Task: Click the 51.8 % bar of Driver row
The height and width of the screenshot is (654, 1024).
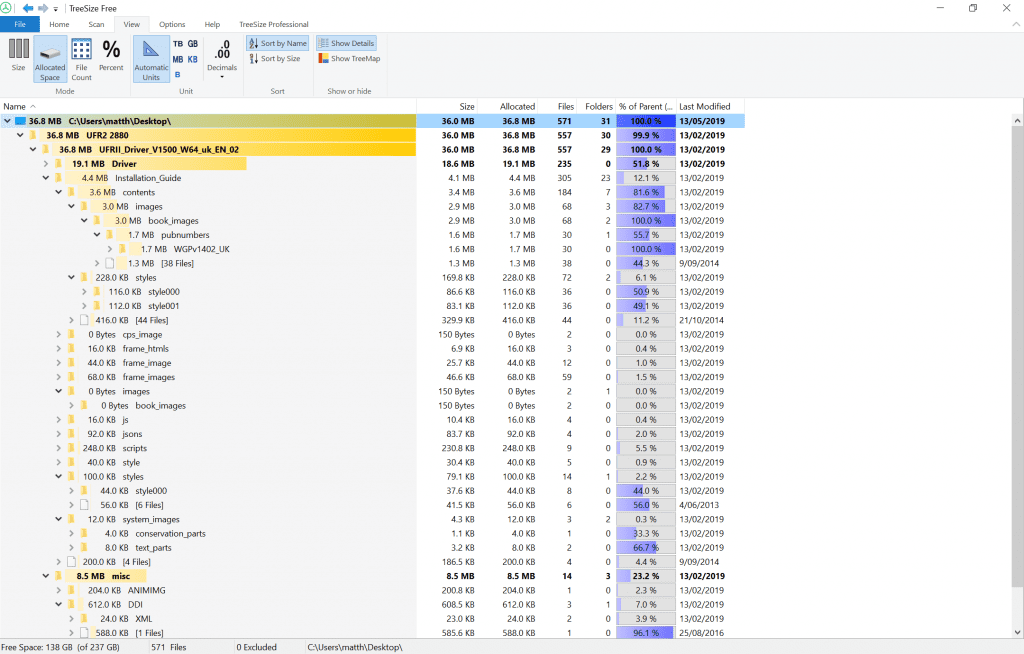Action: pyautogui.click(x=646, y=164)
